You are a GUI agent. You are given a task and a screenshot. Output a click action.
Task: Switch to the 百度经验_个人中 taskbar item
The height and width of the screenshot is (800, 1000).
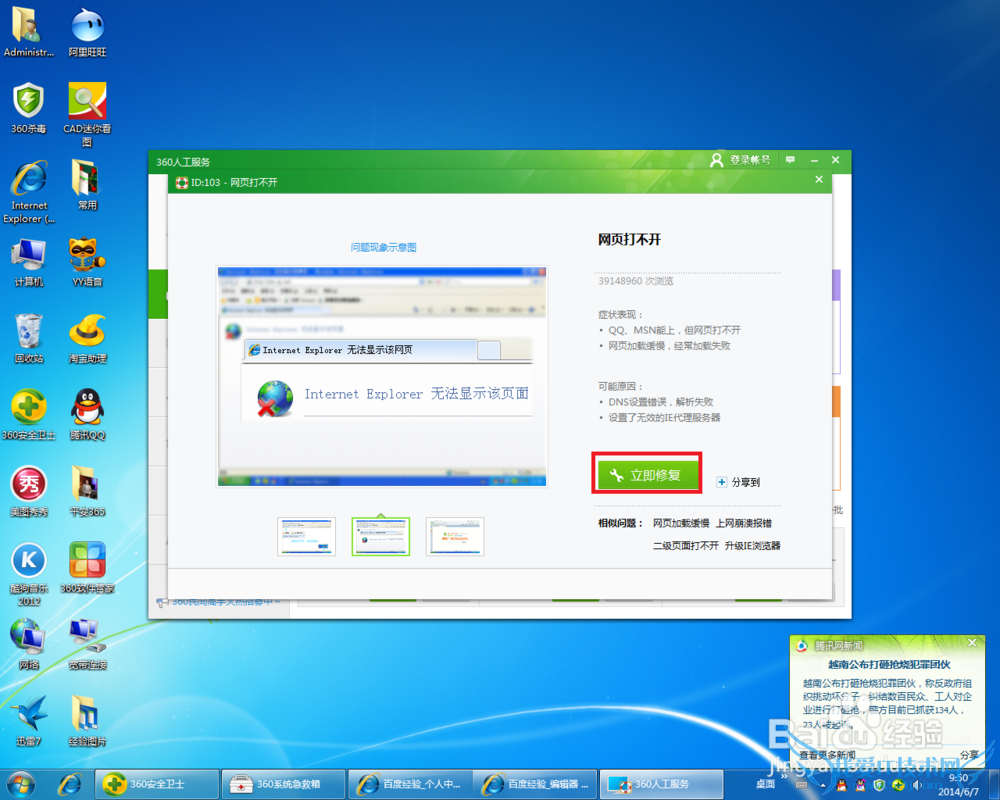coord(409,784)
